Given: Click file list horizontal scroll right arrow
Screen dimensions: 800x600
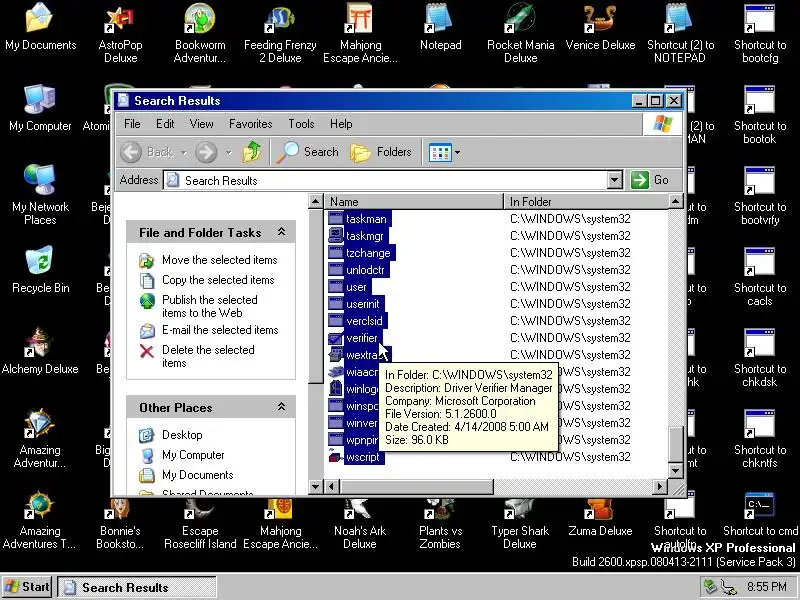Looking at the screenshot, I should click(660, 487).
